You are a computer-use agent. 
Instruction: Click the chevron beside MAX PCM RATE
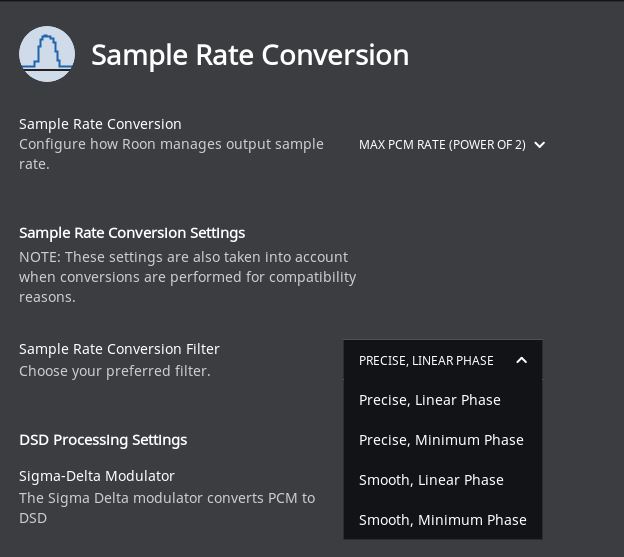pyautogui.click(x=540, y=145)
